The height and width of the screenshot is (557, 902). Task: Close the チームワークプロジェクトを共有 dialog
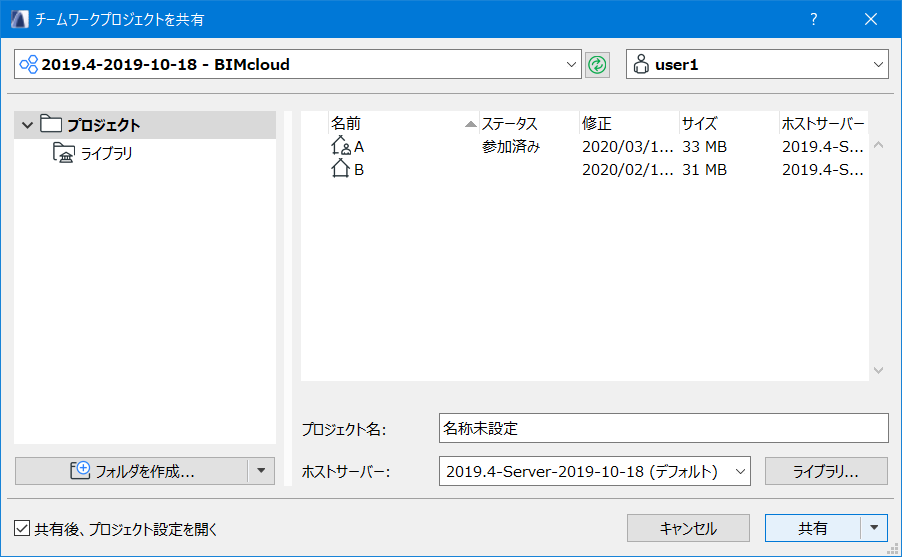[871, 19]
